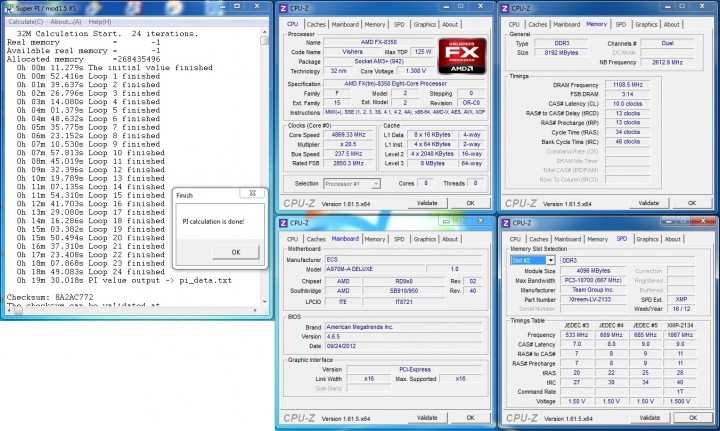Confirm the 'PI calculation is done!' dialog with OK

(236, 252)
